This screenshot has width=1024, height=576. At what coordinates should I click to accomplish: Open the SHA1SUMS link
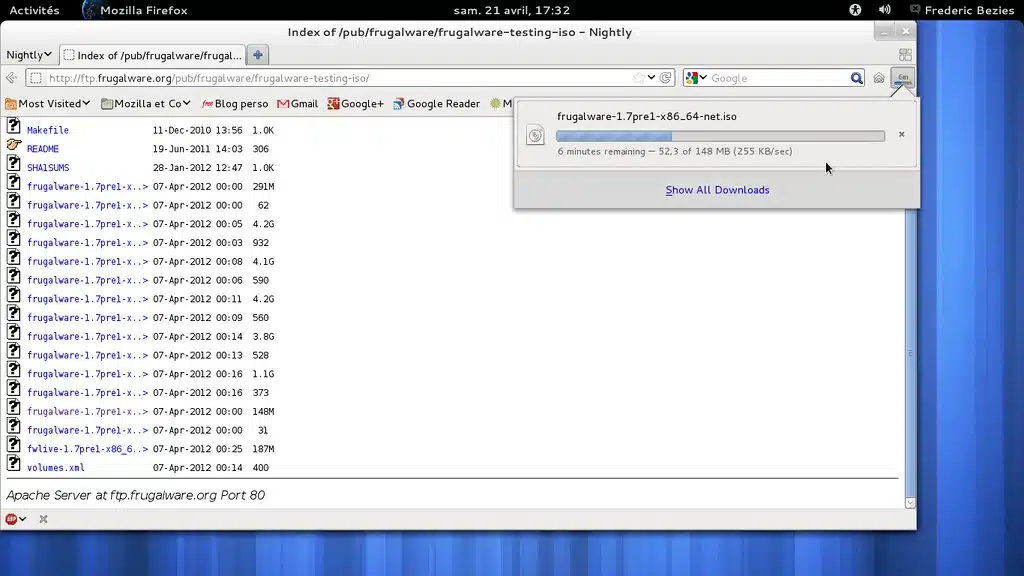click(x=48, y=168)
